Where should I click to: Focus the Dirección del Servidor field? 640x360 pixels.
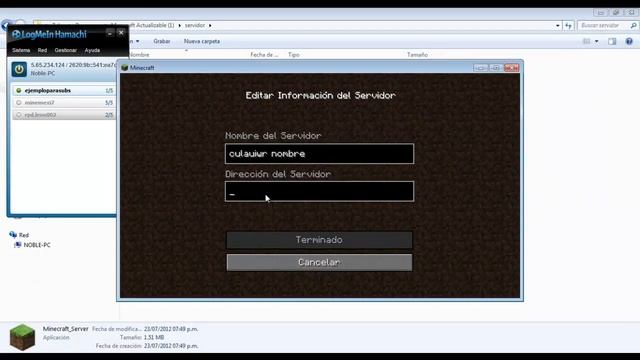tap(319, 191)
